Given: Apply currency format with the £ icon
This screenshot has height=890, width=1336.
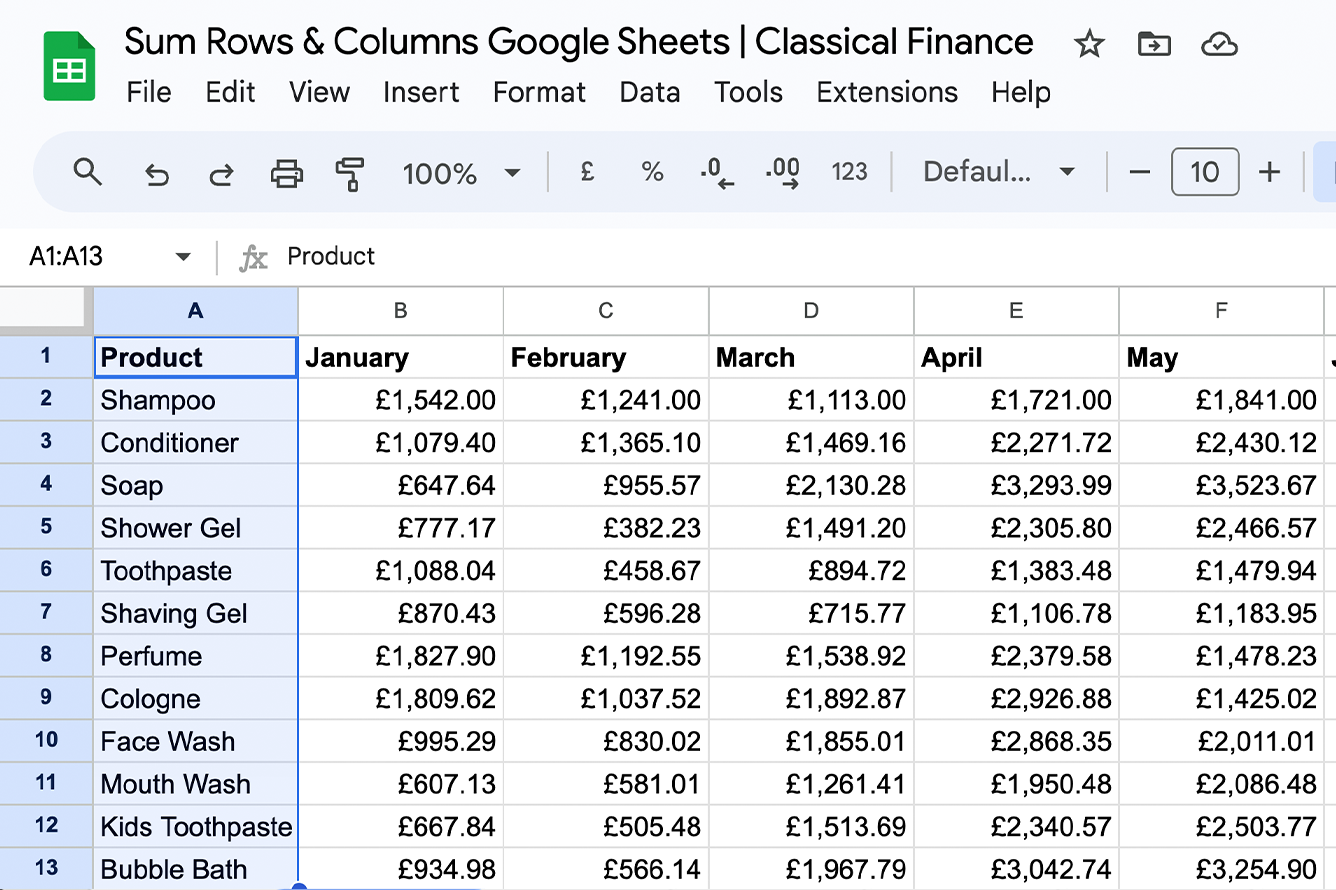Looking at the screenshot, I should pos(586,172).
